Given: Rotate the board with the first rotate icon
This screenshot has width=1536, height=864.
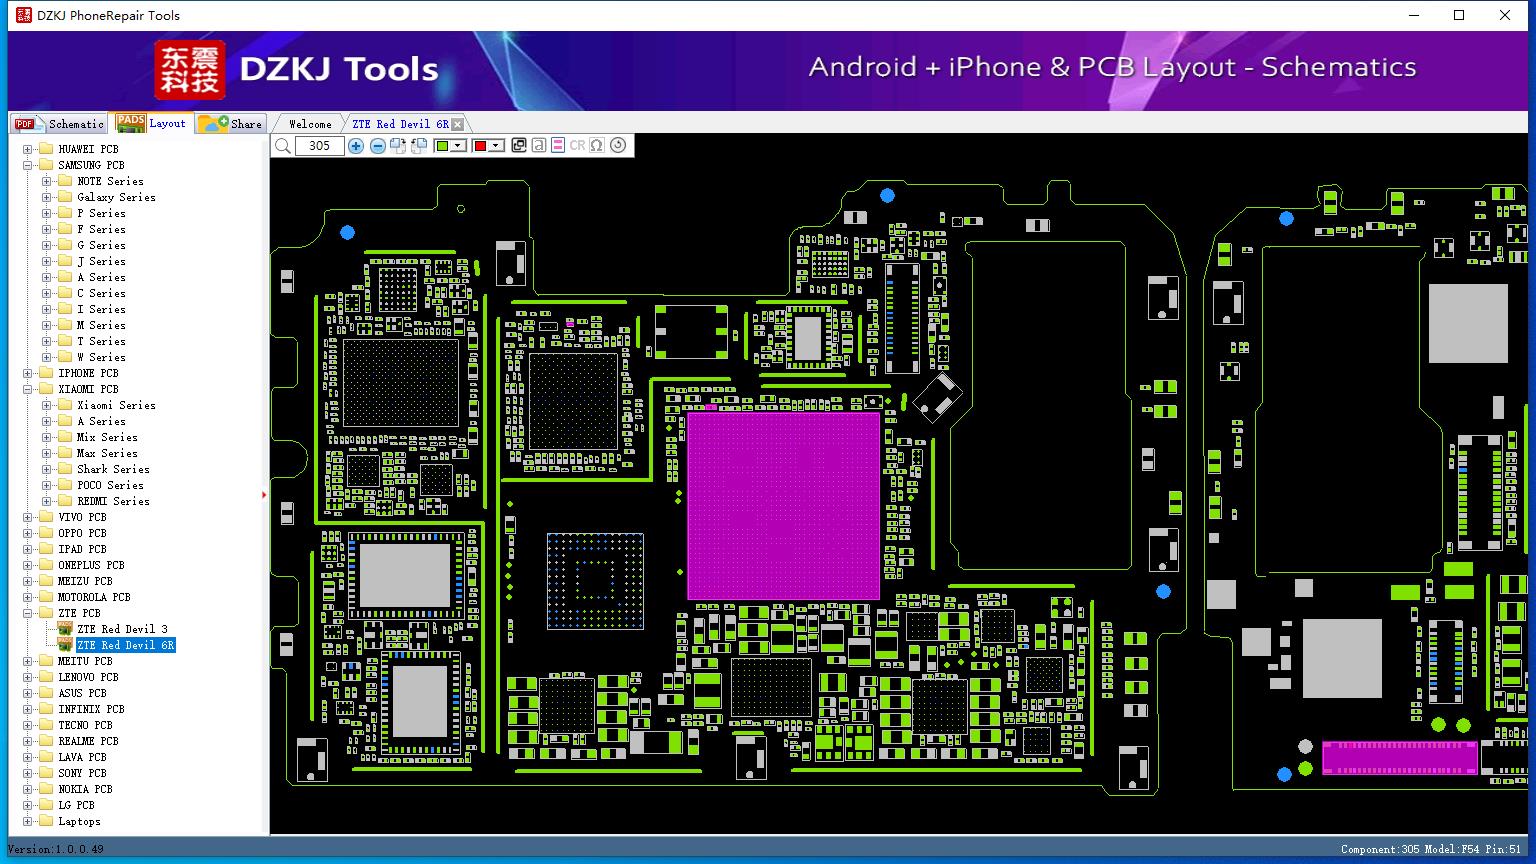Looking at the screenshot, I should (398, 146).
